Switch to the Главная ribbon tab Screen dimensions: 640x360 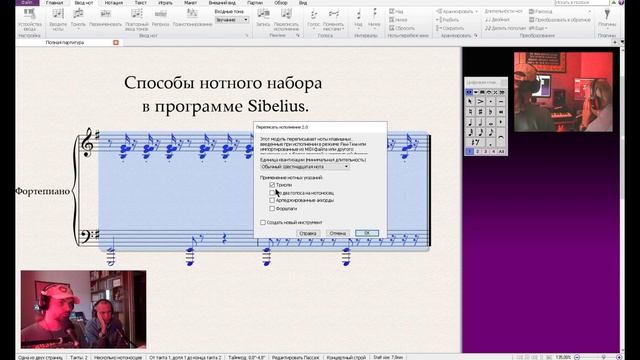(x=54, y=2)
